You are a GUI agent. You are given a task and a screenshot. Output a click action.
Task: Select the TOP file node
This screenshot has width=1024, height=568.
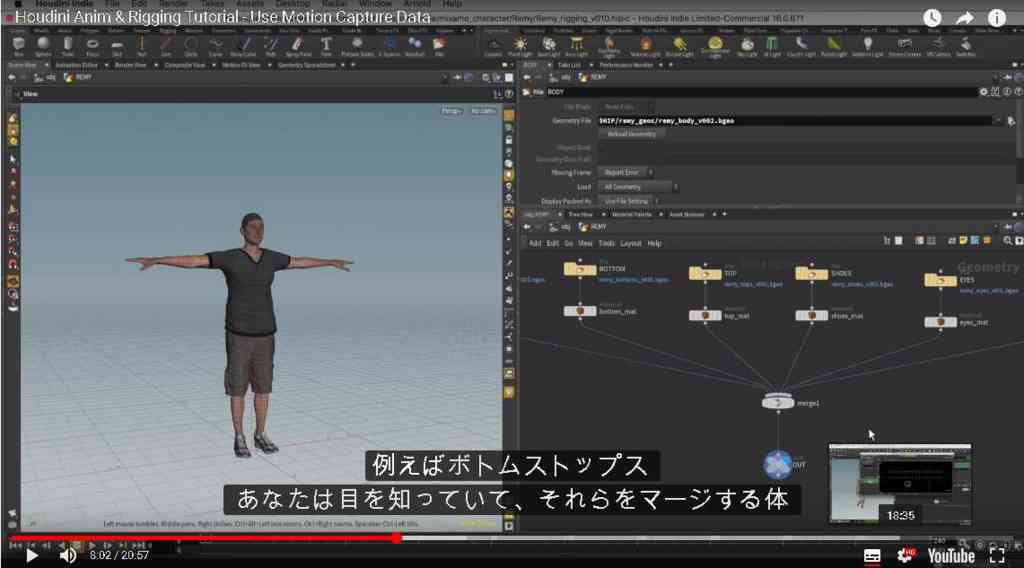point(705,274)
